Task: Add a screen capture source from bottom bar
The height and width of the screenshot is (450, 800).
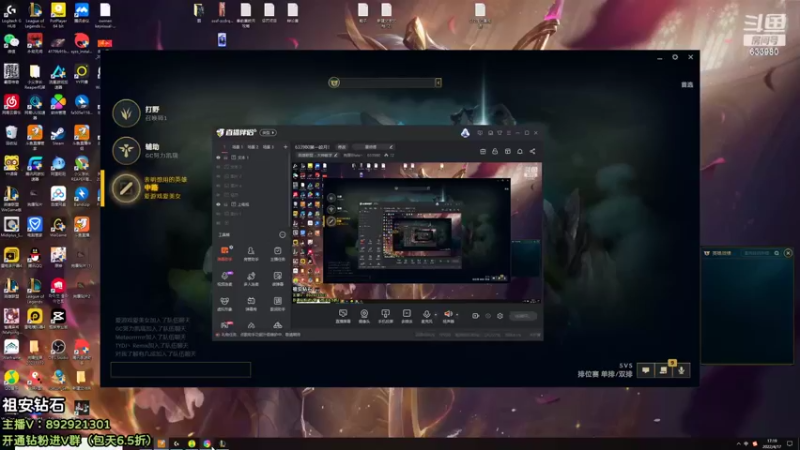Action: click(x=343, y=316)
